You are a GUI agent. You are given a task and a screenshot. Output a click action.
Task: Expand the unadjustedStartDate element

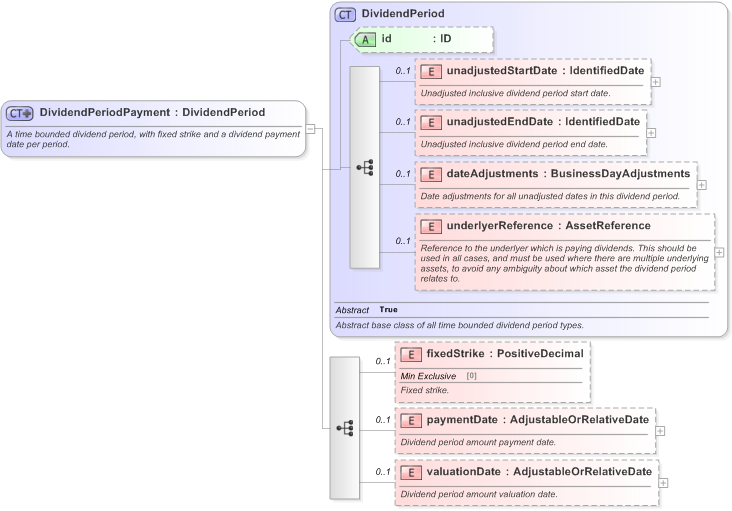click(655, 82)
